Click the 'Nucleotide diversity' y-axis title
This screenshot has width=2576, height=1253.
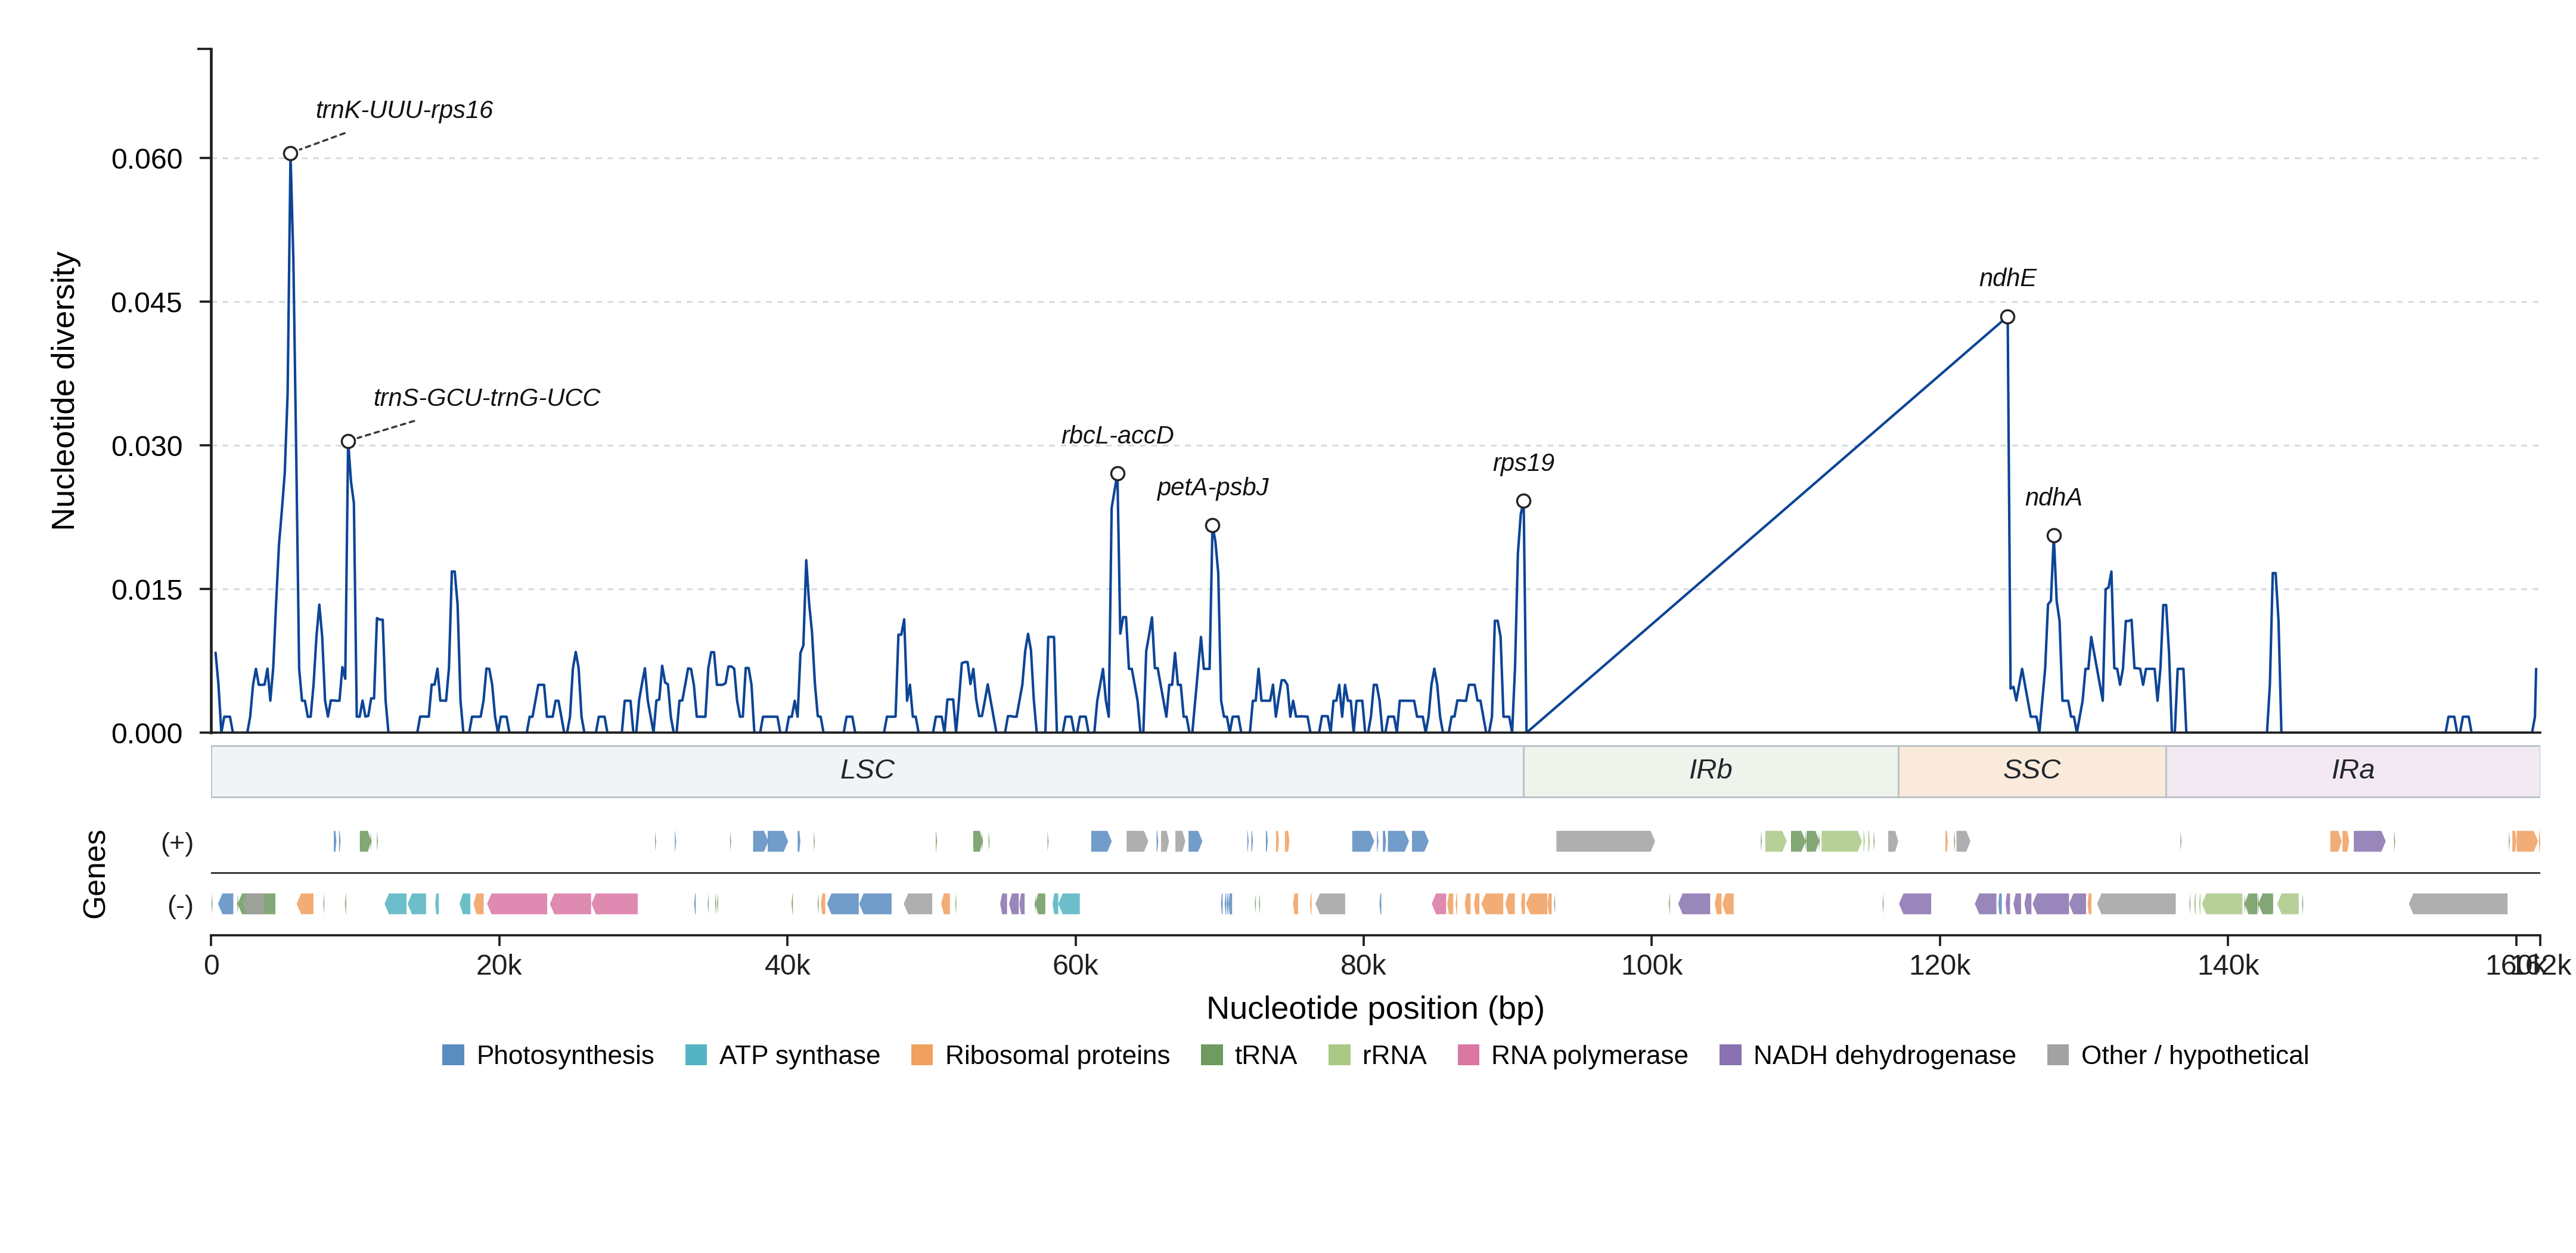click(64, 391)
